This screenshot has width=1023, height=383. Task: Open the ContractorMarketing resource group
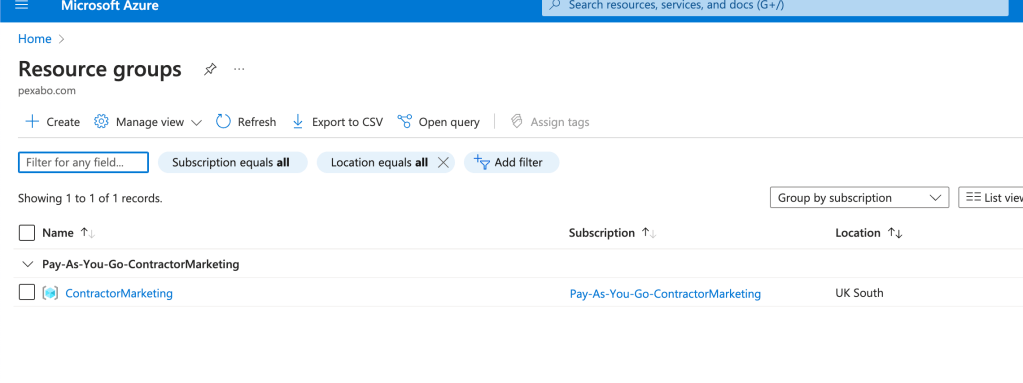(119, 294)
